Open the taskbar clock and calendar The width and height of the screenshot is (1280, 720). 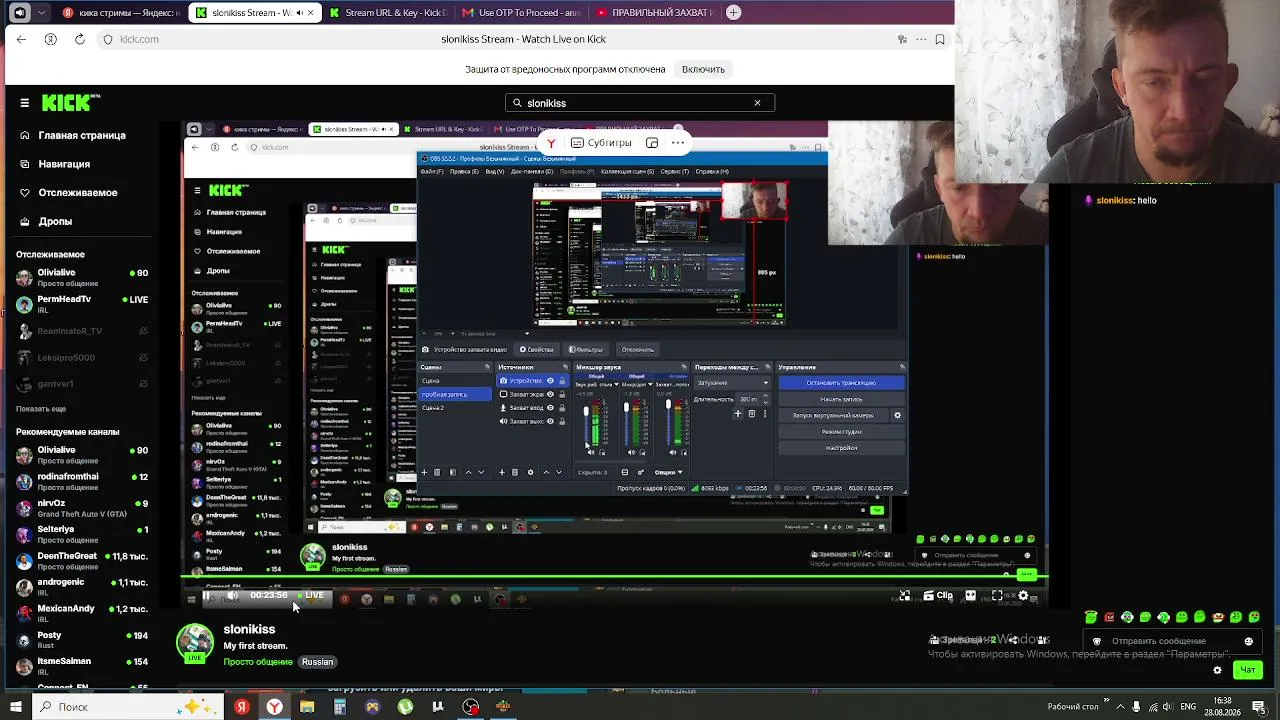(x=1224, y=707)
